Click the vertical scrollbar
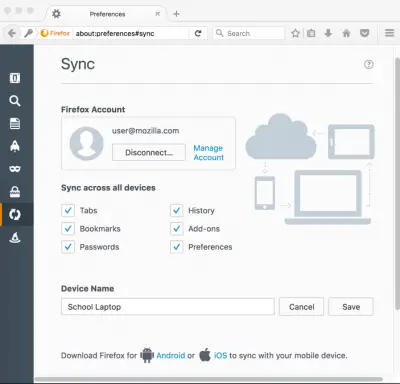Screen dimensions: 400x384 click(x=397, y=183)
